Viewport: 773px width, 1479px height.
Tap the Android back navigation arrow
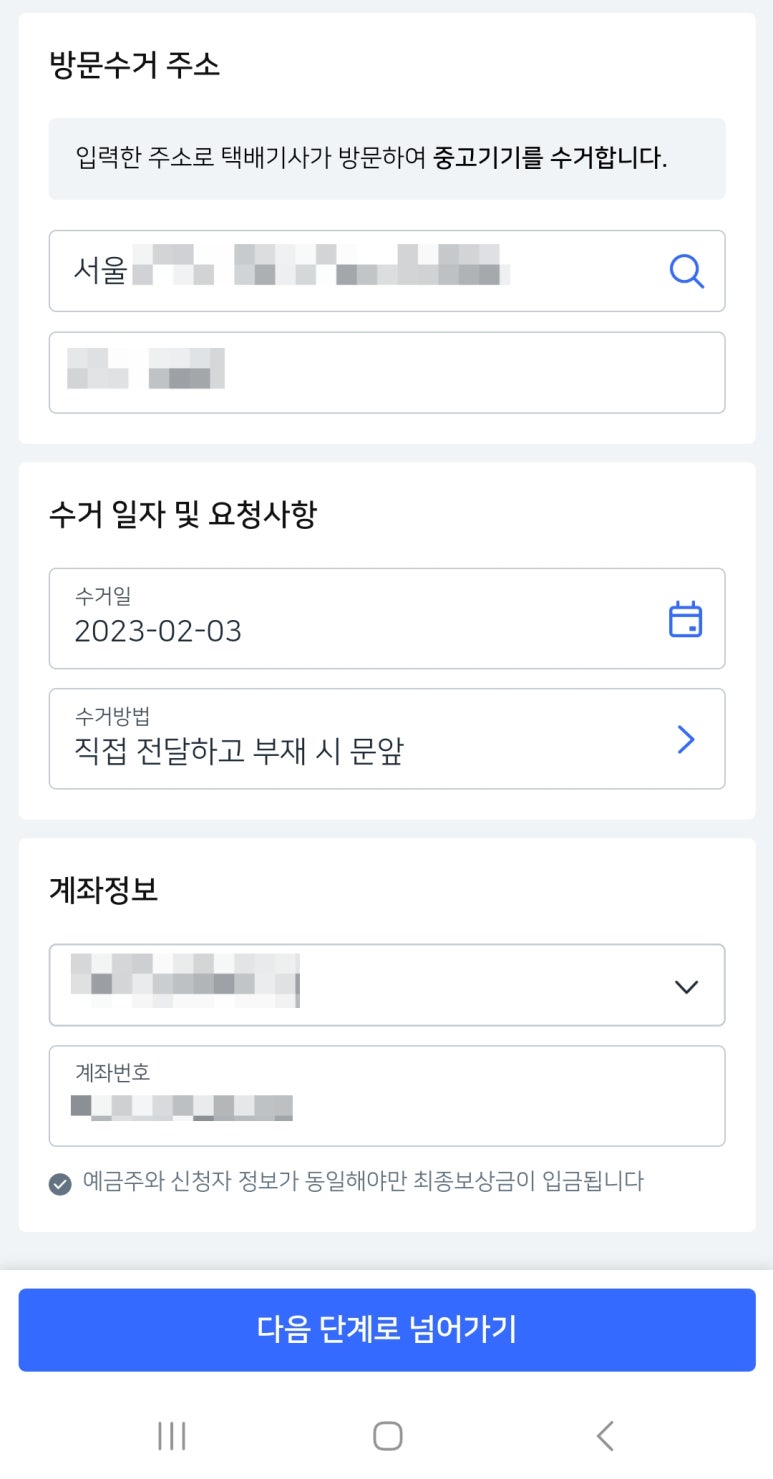(604, 1436)
